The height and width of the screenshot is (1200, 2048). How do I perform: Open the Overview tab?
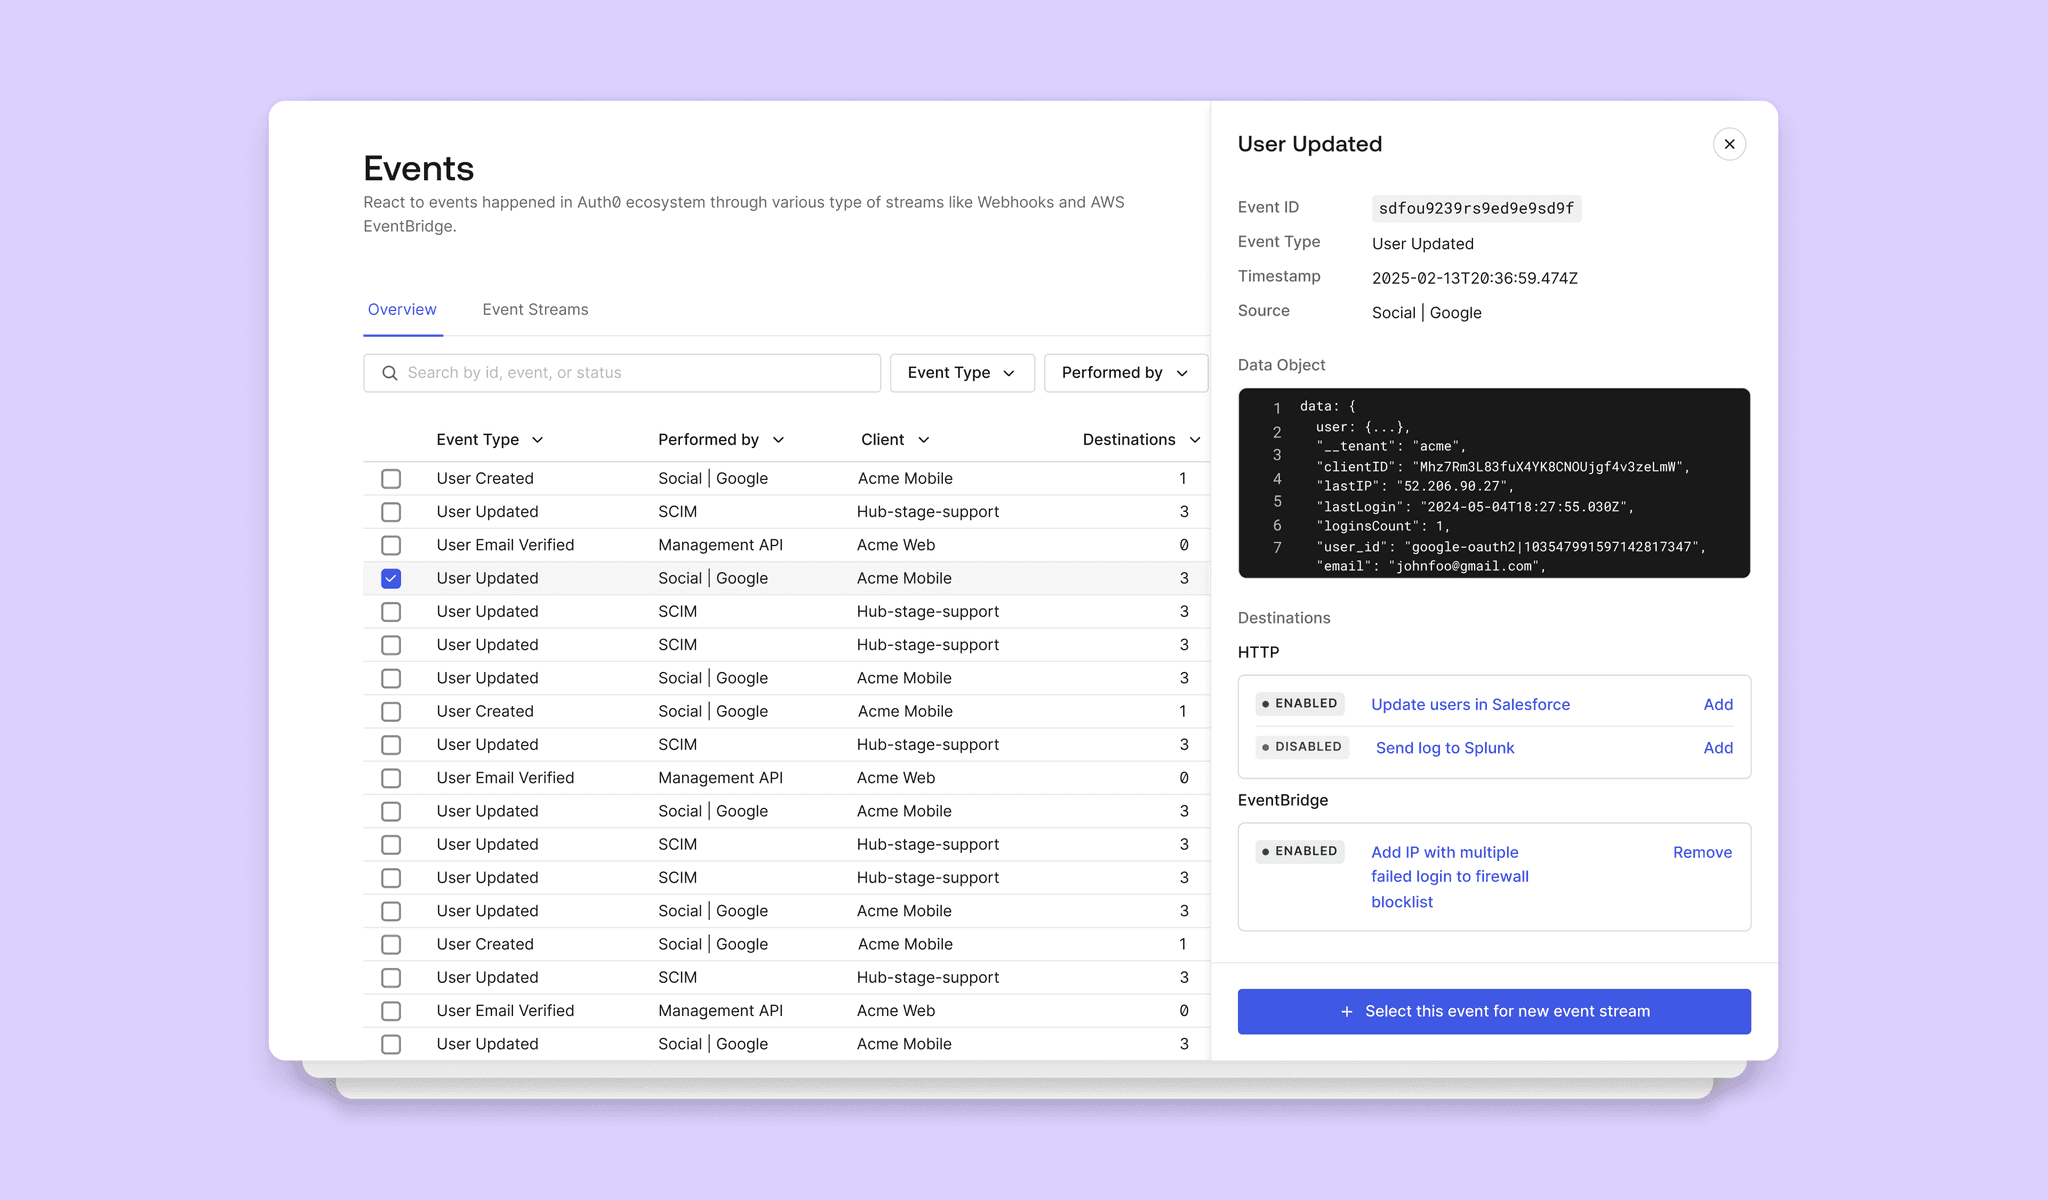[402, 310]
